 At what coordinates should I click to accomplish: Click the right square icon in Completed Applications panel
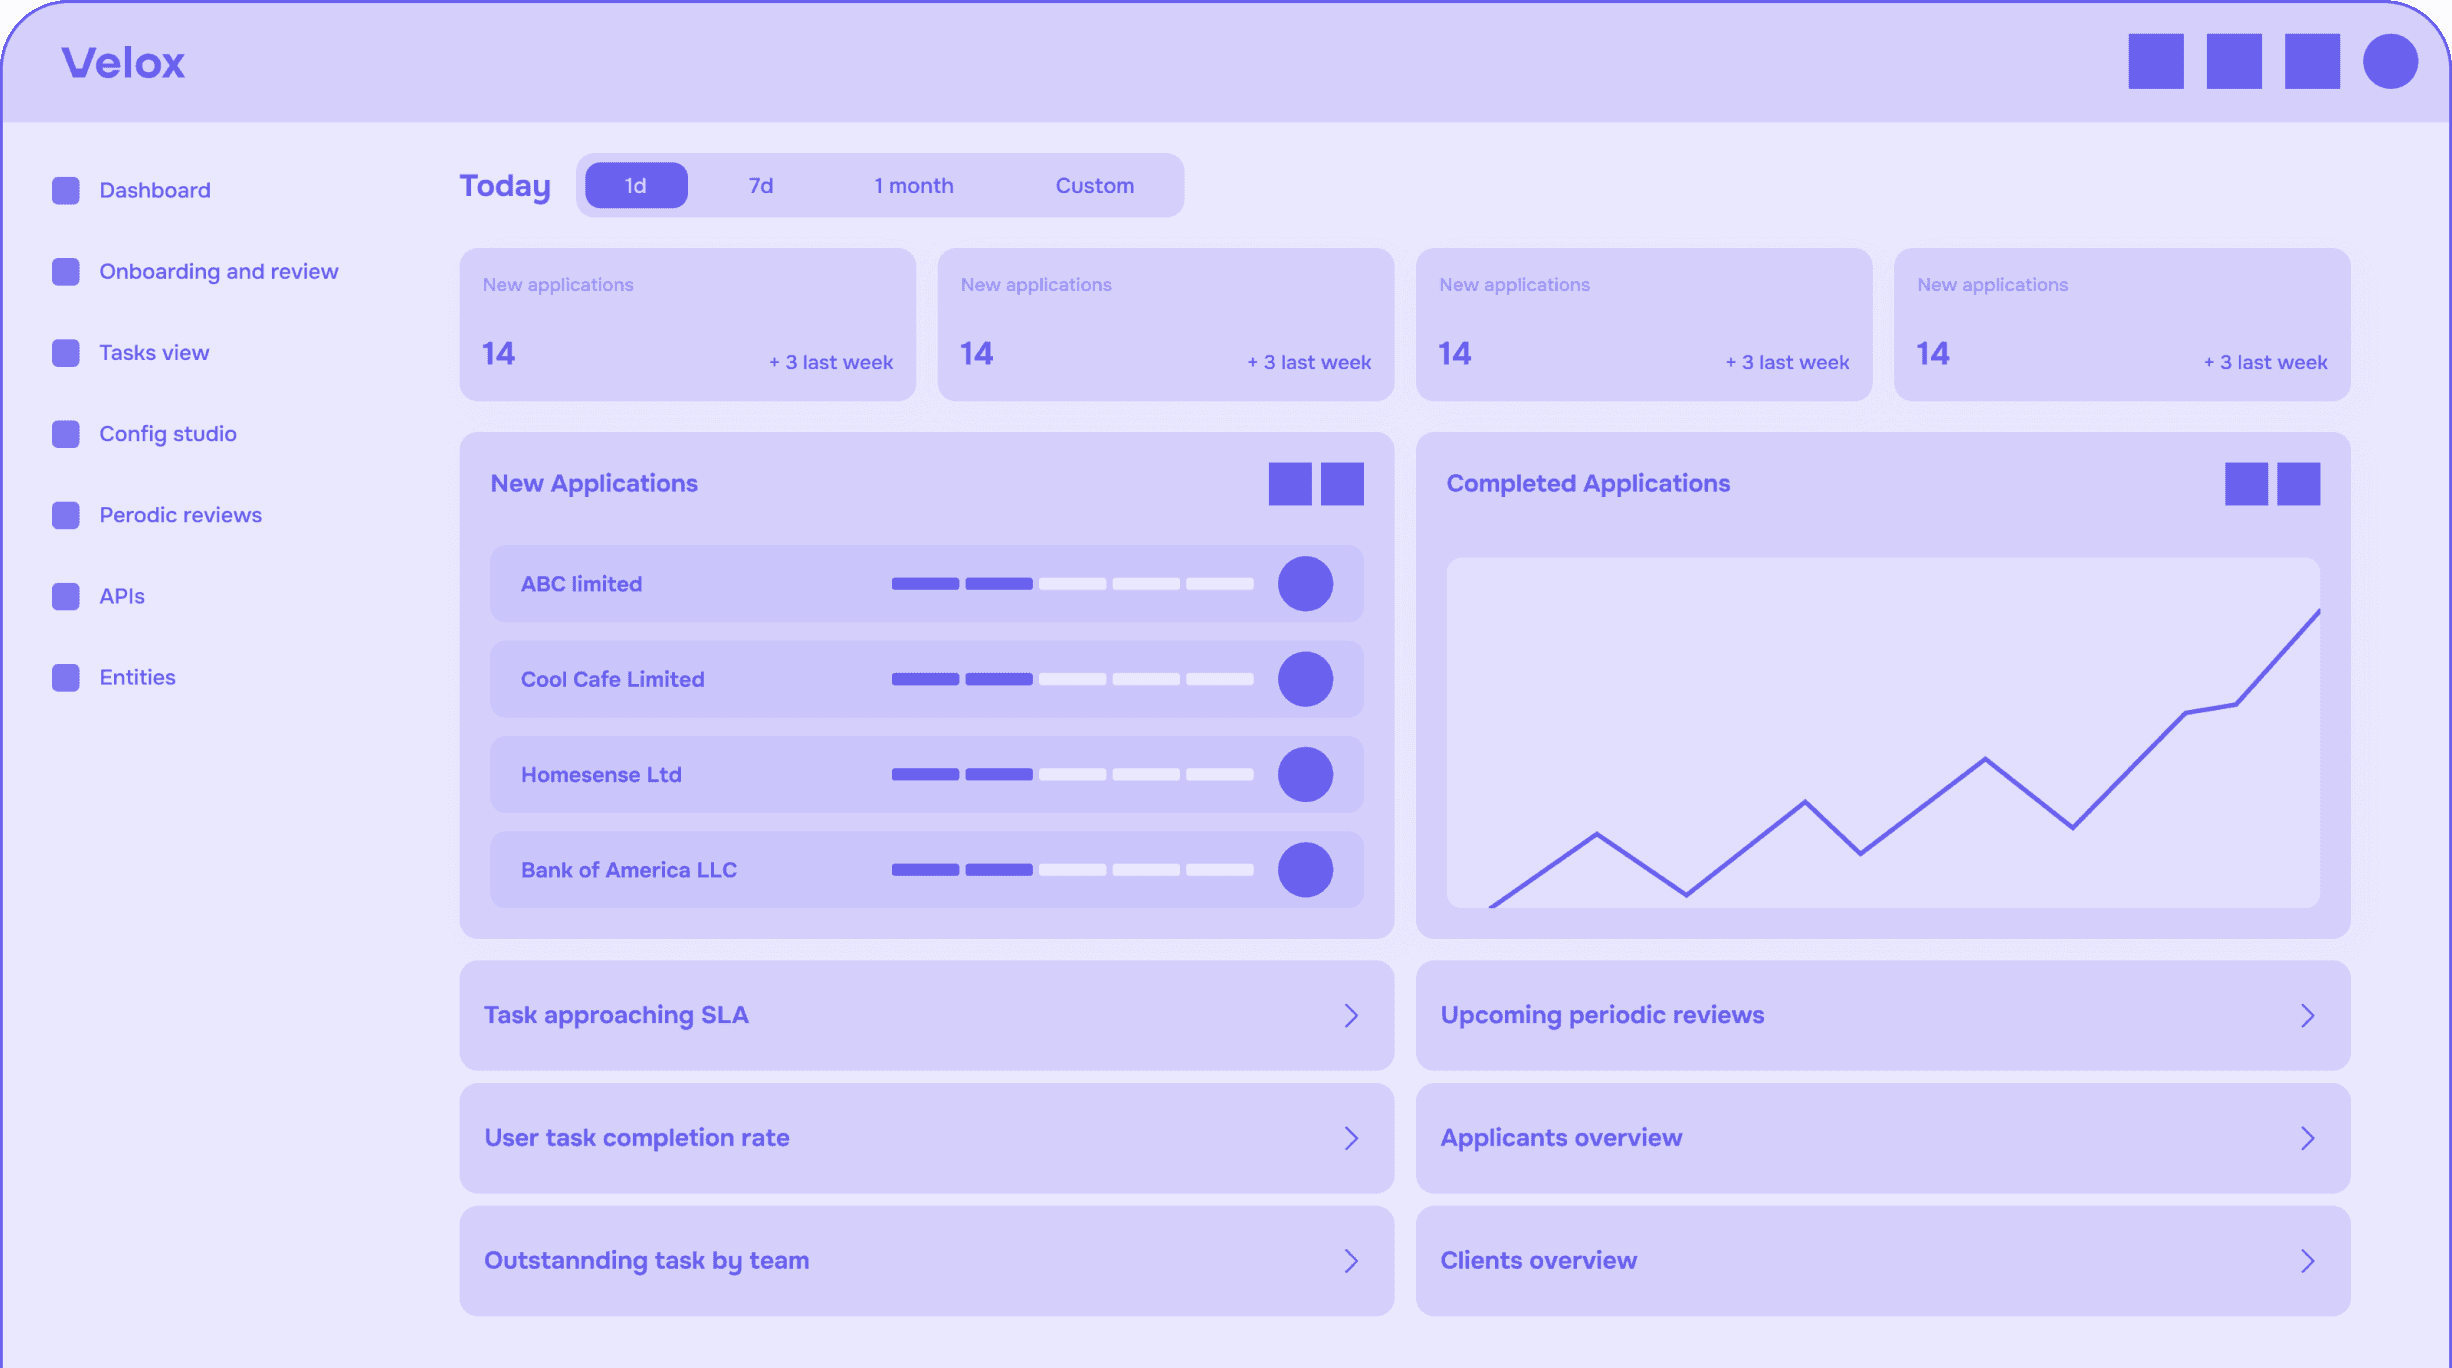(2298, 484)
